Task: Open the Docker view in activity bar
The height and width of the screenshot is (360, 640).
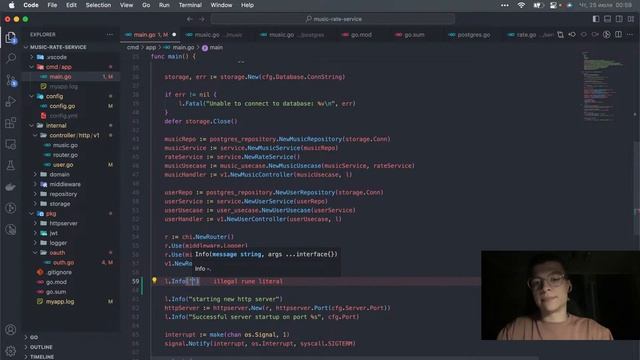Action: (x=11, y=187)
